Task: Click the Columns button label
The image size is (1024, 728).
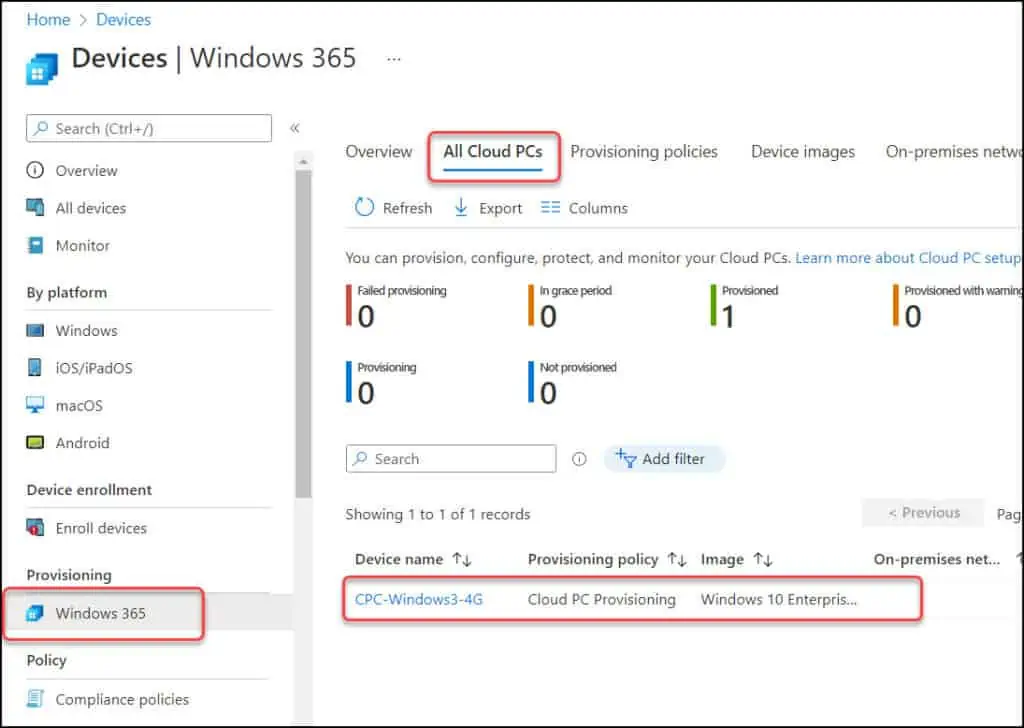Action: tap(598, 208)
